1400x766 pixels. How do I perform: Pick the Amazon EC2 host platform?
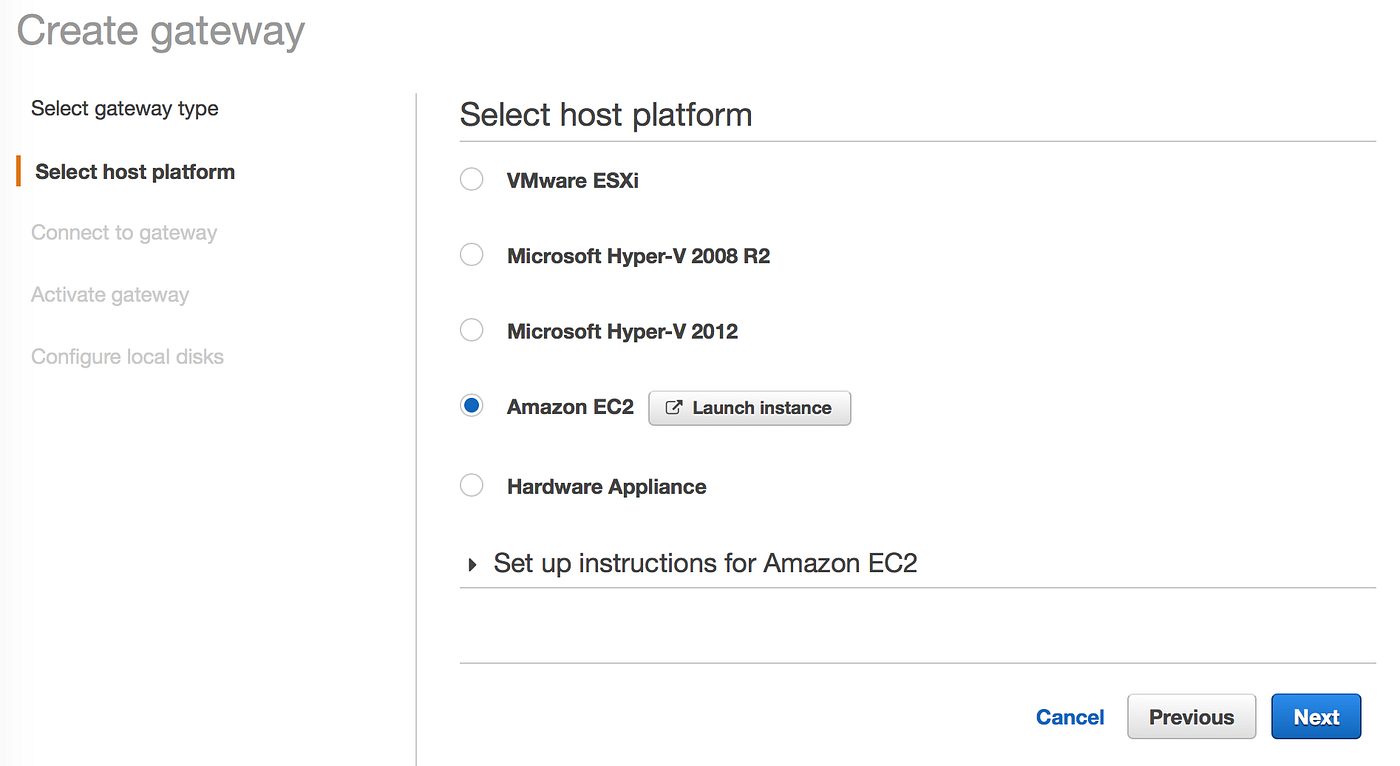point(471,405)
